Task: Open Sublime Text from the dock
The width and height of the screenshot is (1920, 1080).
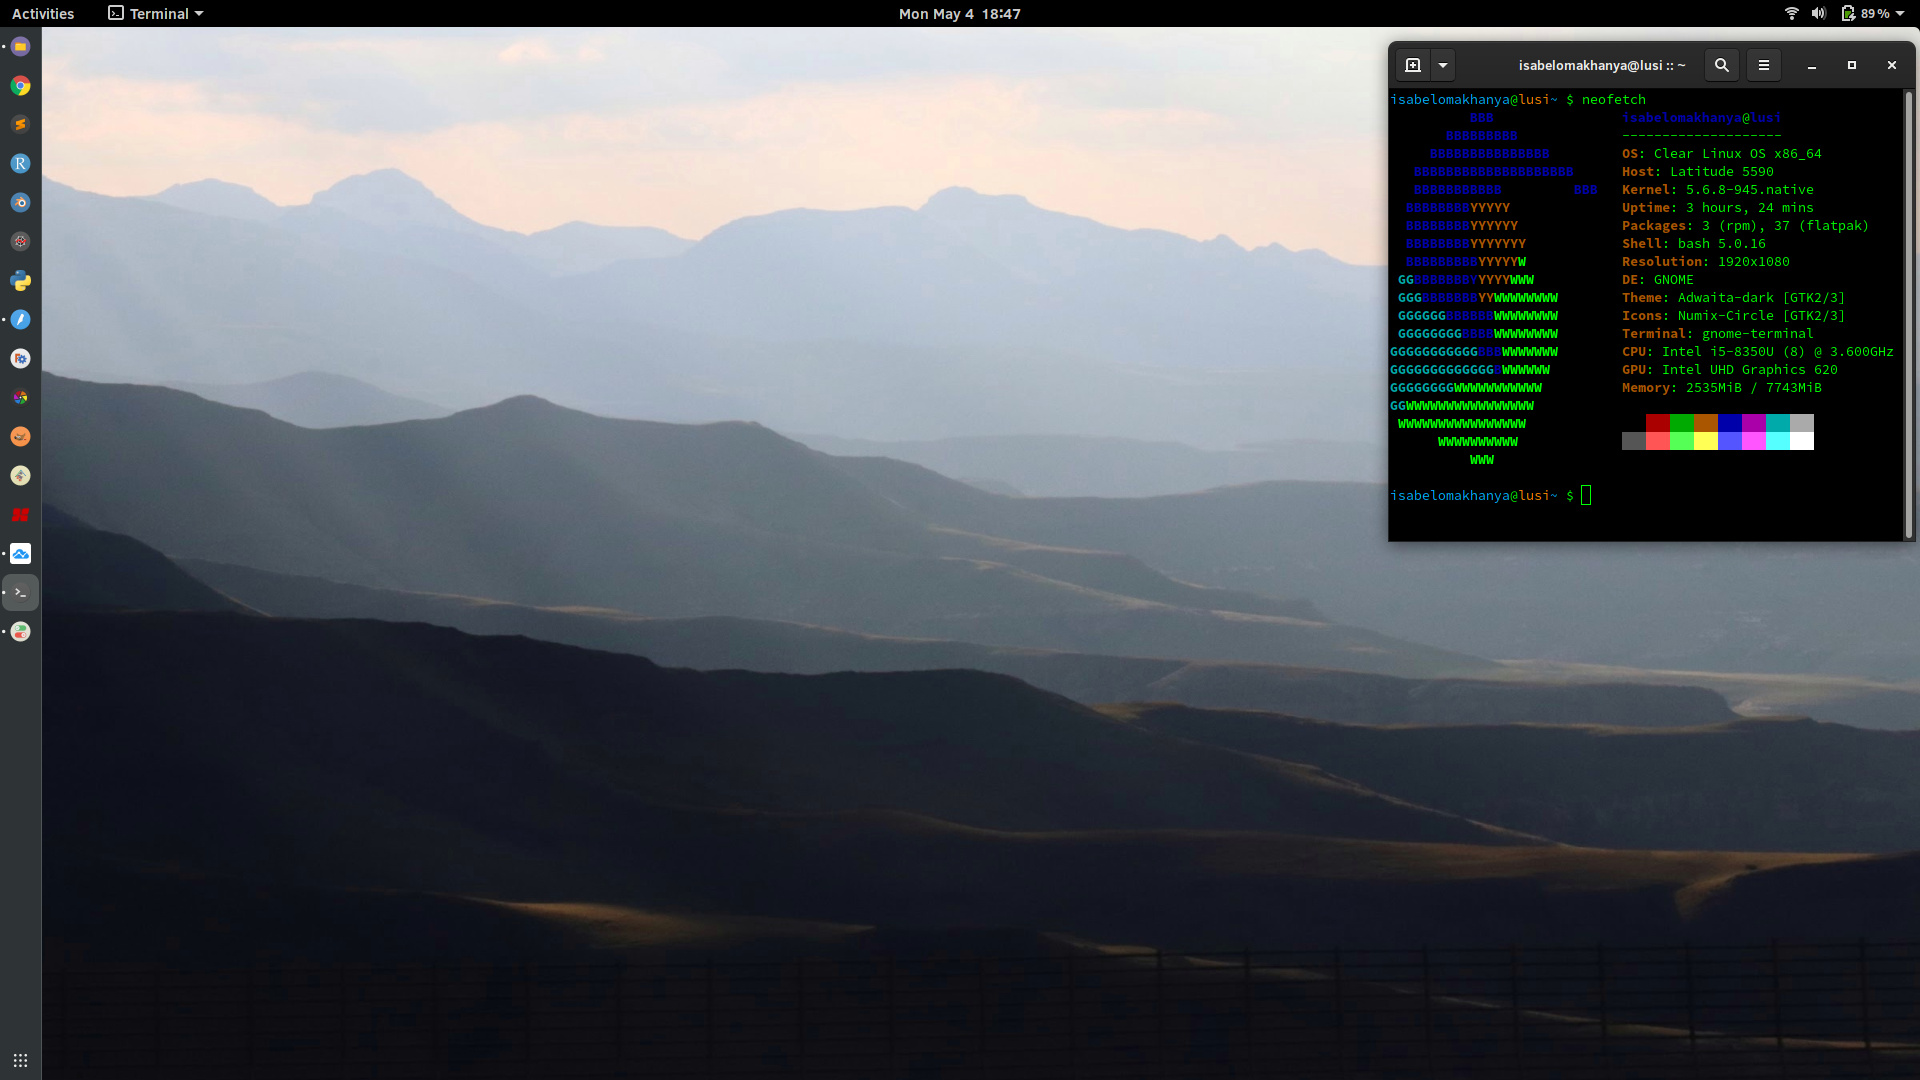Action: tap(20, 125)
